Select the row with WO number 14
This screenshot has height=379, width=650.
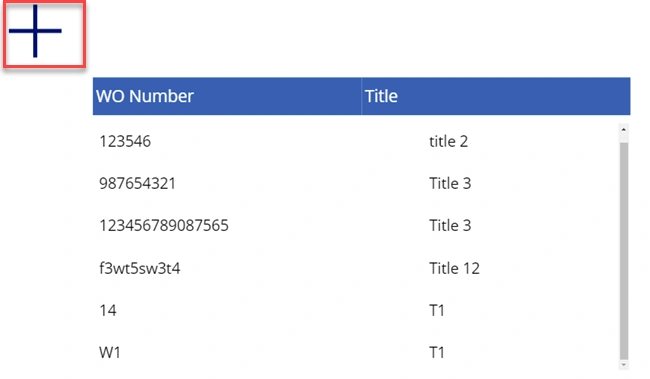click(356, 310)
